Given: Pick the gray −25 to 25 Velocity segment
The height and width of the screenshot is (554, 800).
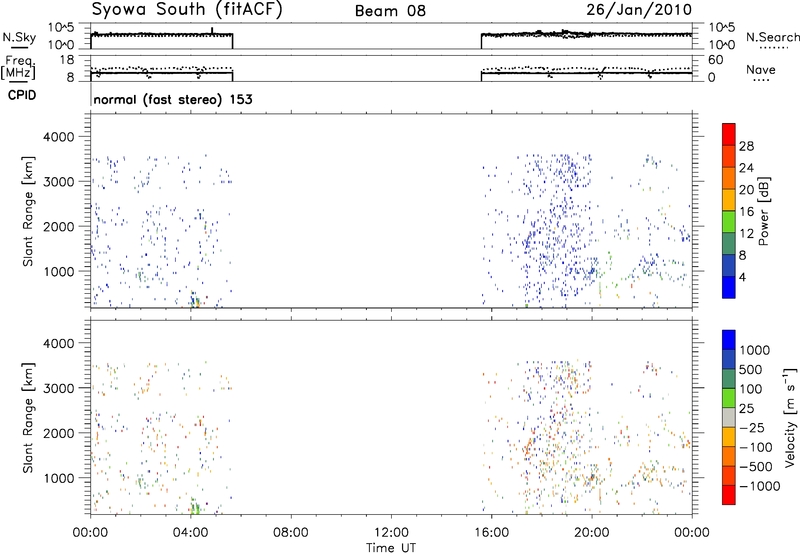Looking at the screenshot, I should tap(729, 417).
